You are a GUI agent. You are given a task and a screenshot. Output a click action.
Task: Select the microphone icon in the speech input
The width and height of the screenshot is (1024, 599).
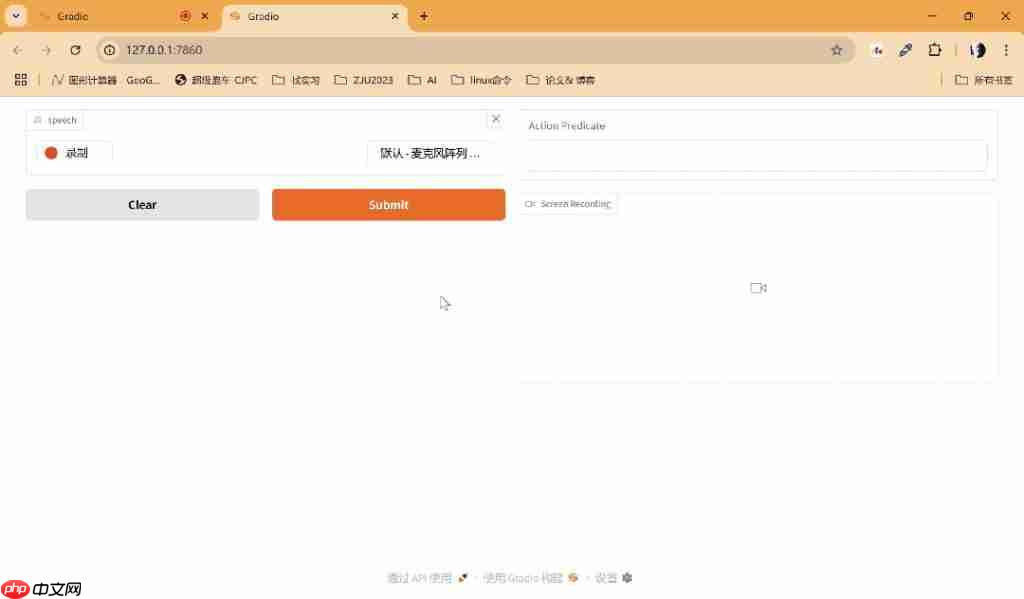[x=39, y=120]
